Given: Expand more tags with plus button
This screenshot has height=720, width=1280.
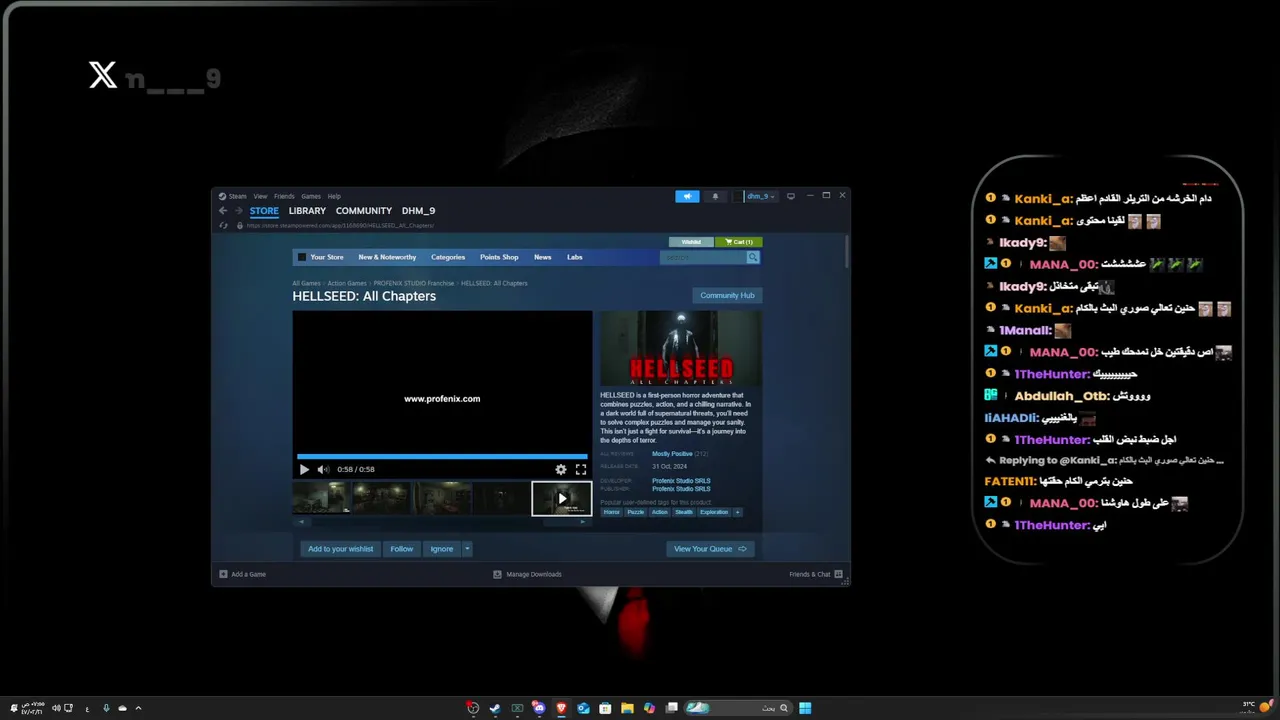Looking at the screenshot, I should point(738,512).
